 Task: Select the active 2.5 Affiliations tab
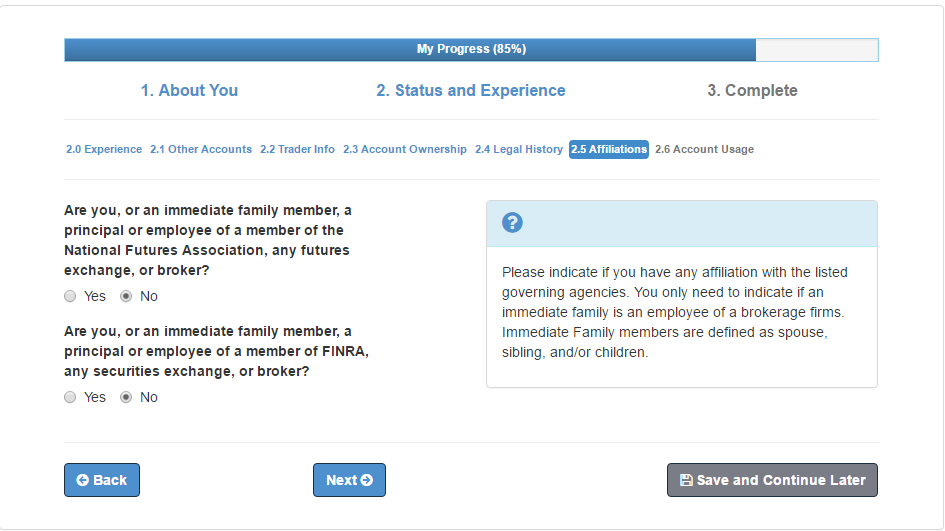click(609, 149)
